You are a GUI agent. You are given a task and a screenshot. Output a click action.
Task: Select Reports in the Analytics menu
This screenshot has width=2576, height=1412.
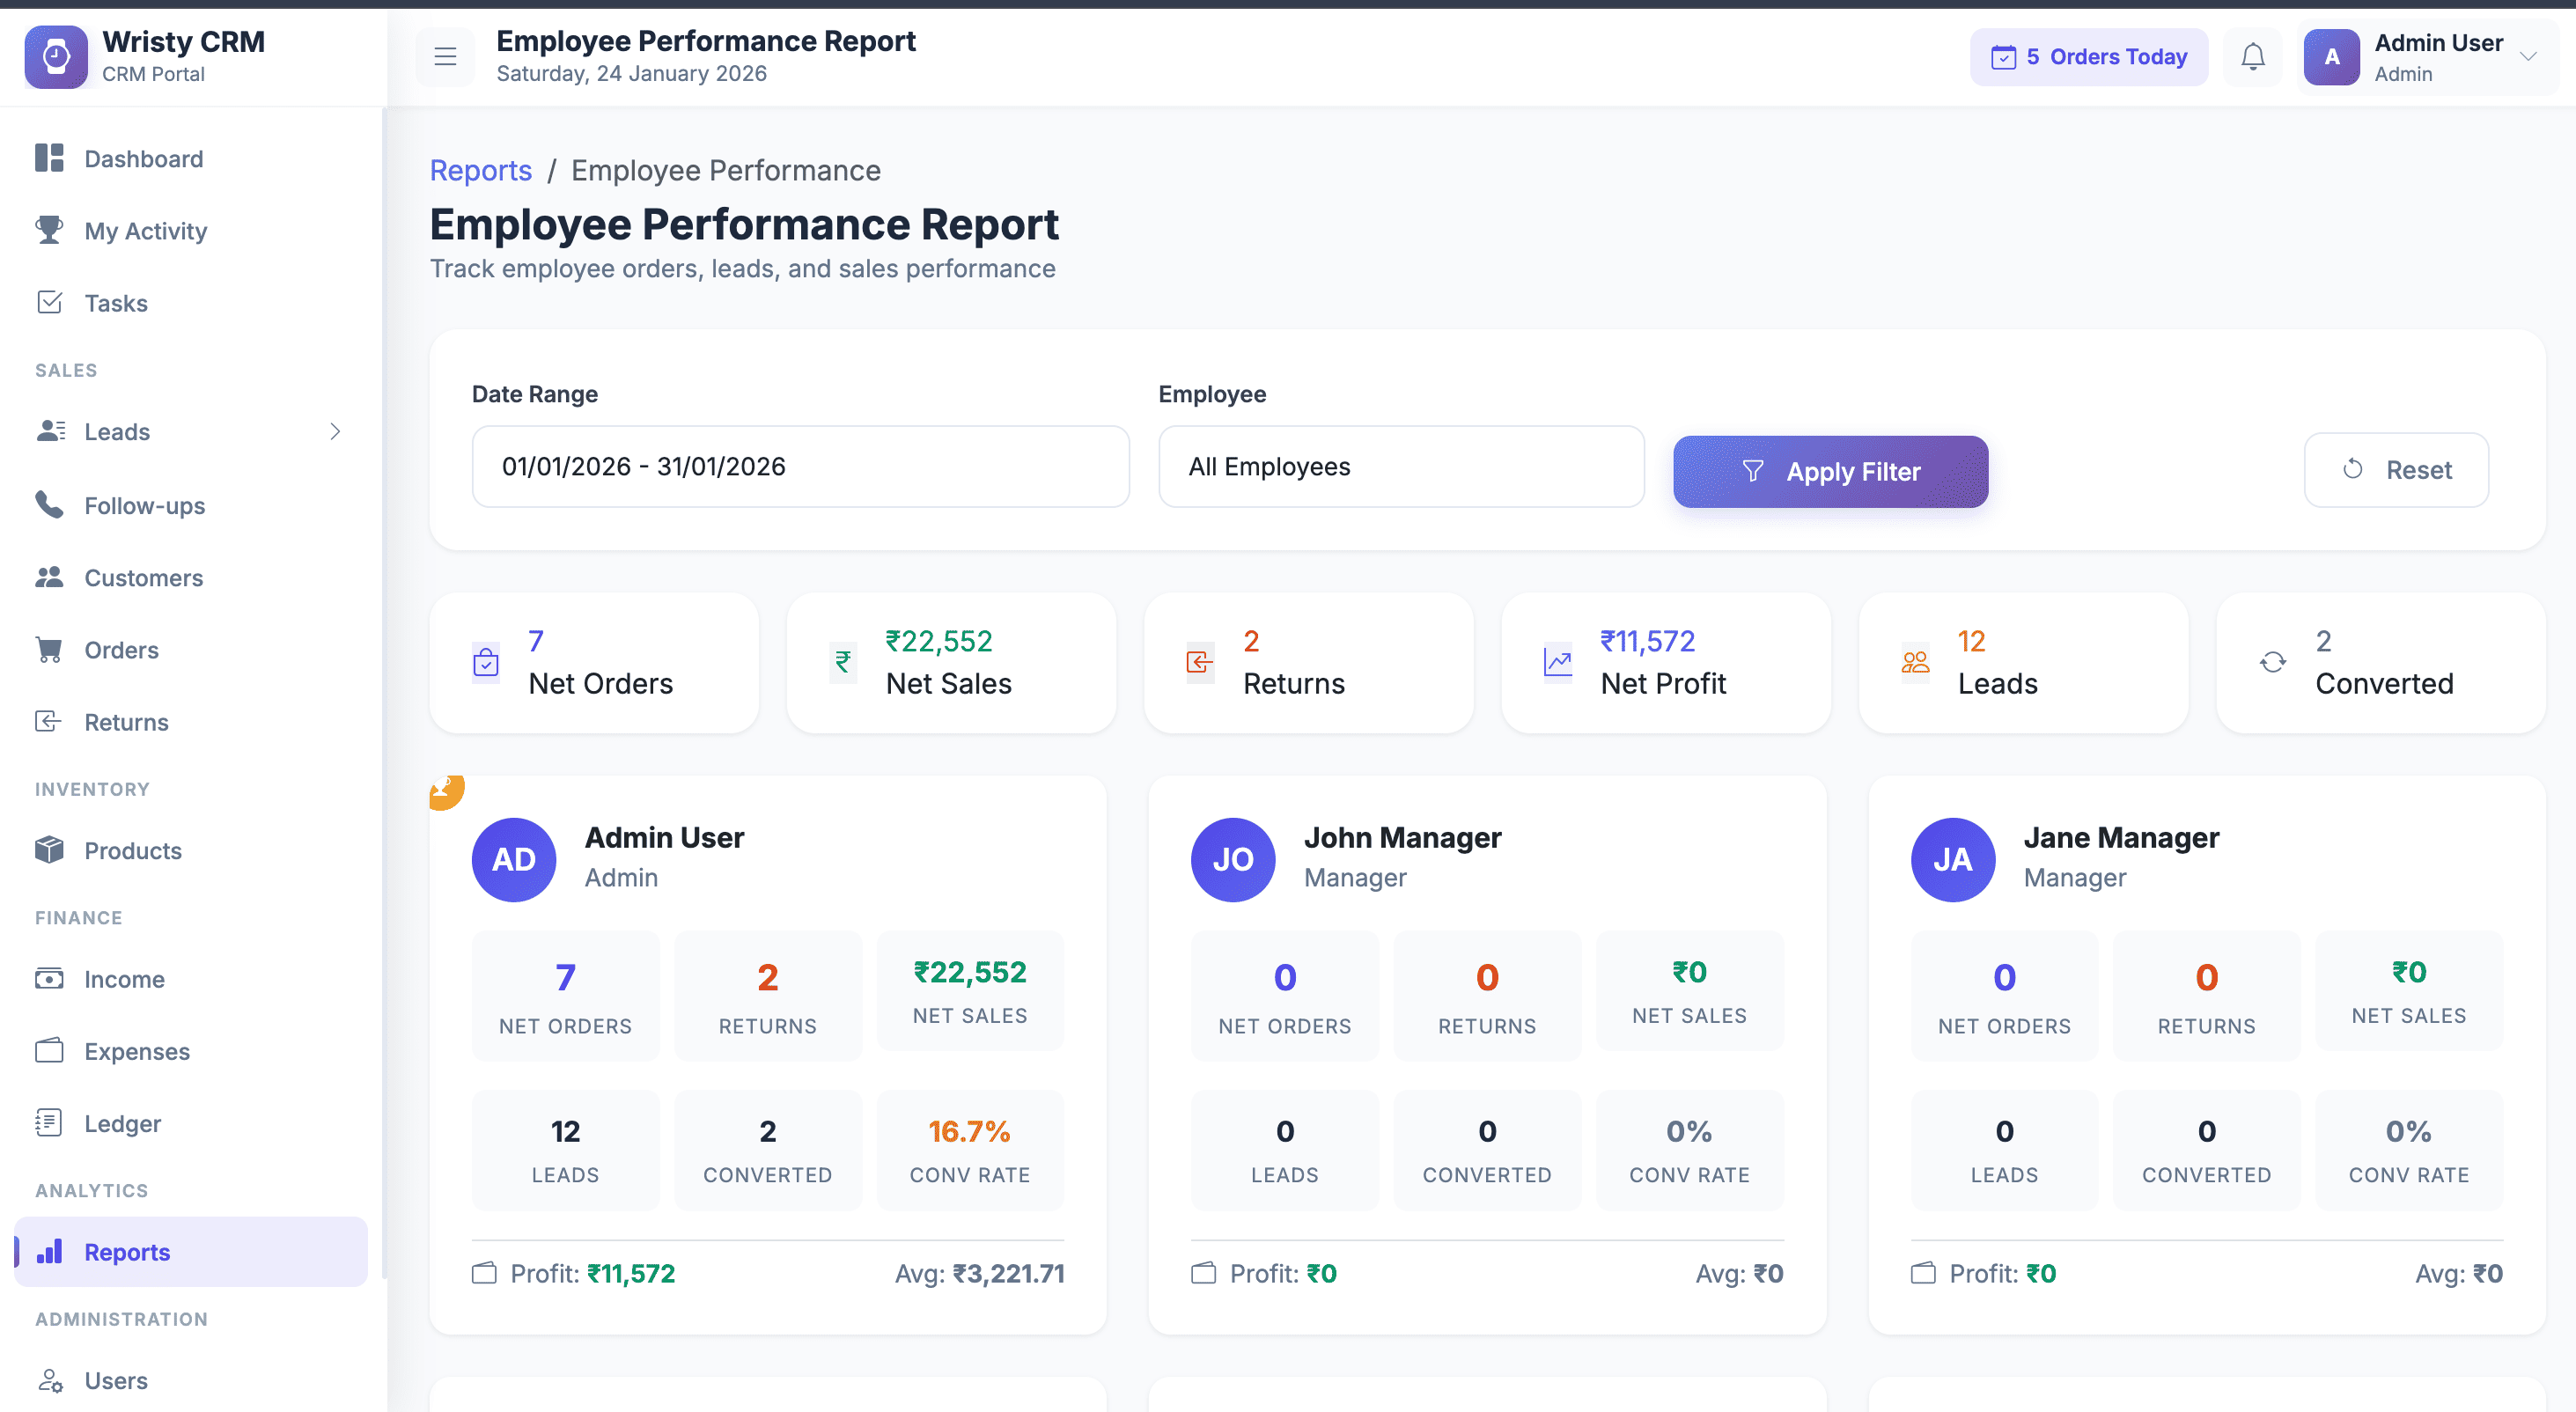pos(127,1252)
